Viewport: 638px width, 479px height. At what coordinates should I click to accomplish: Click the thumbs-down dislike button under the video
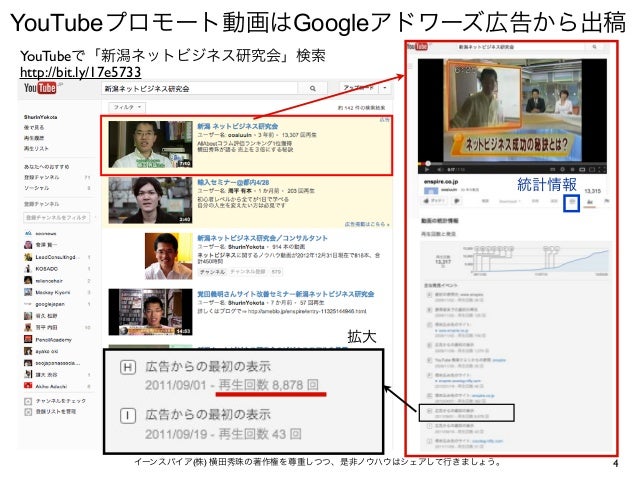pos(457,201)
